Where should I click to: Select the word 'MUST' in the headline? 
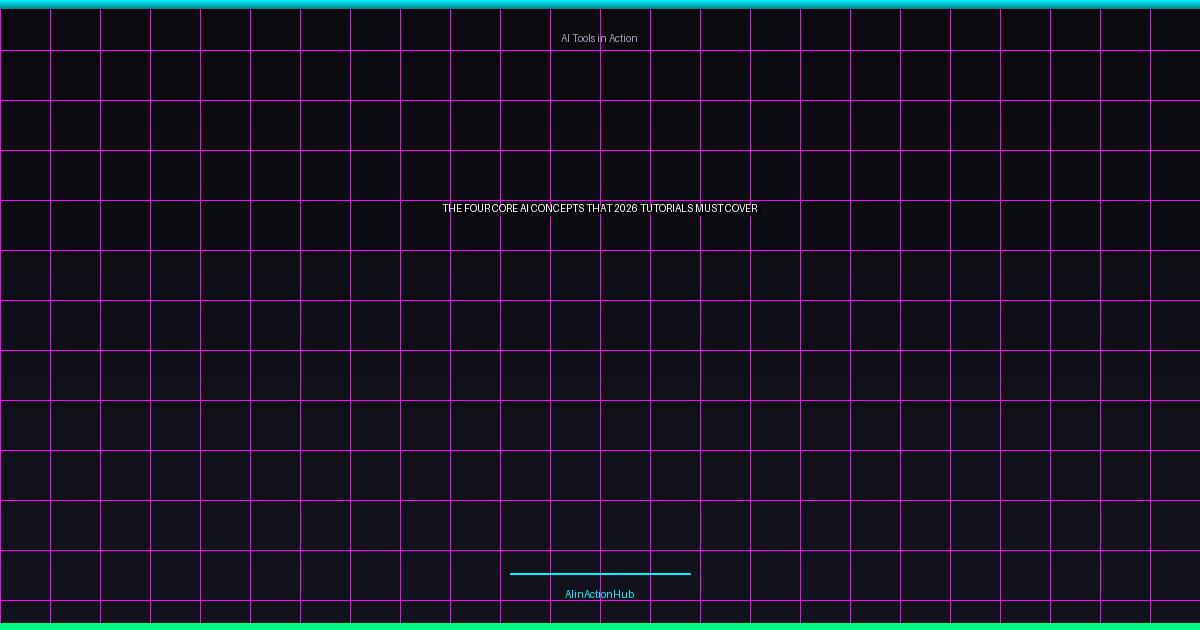coord(709,209)
